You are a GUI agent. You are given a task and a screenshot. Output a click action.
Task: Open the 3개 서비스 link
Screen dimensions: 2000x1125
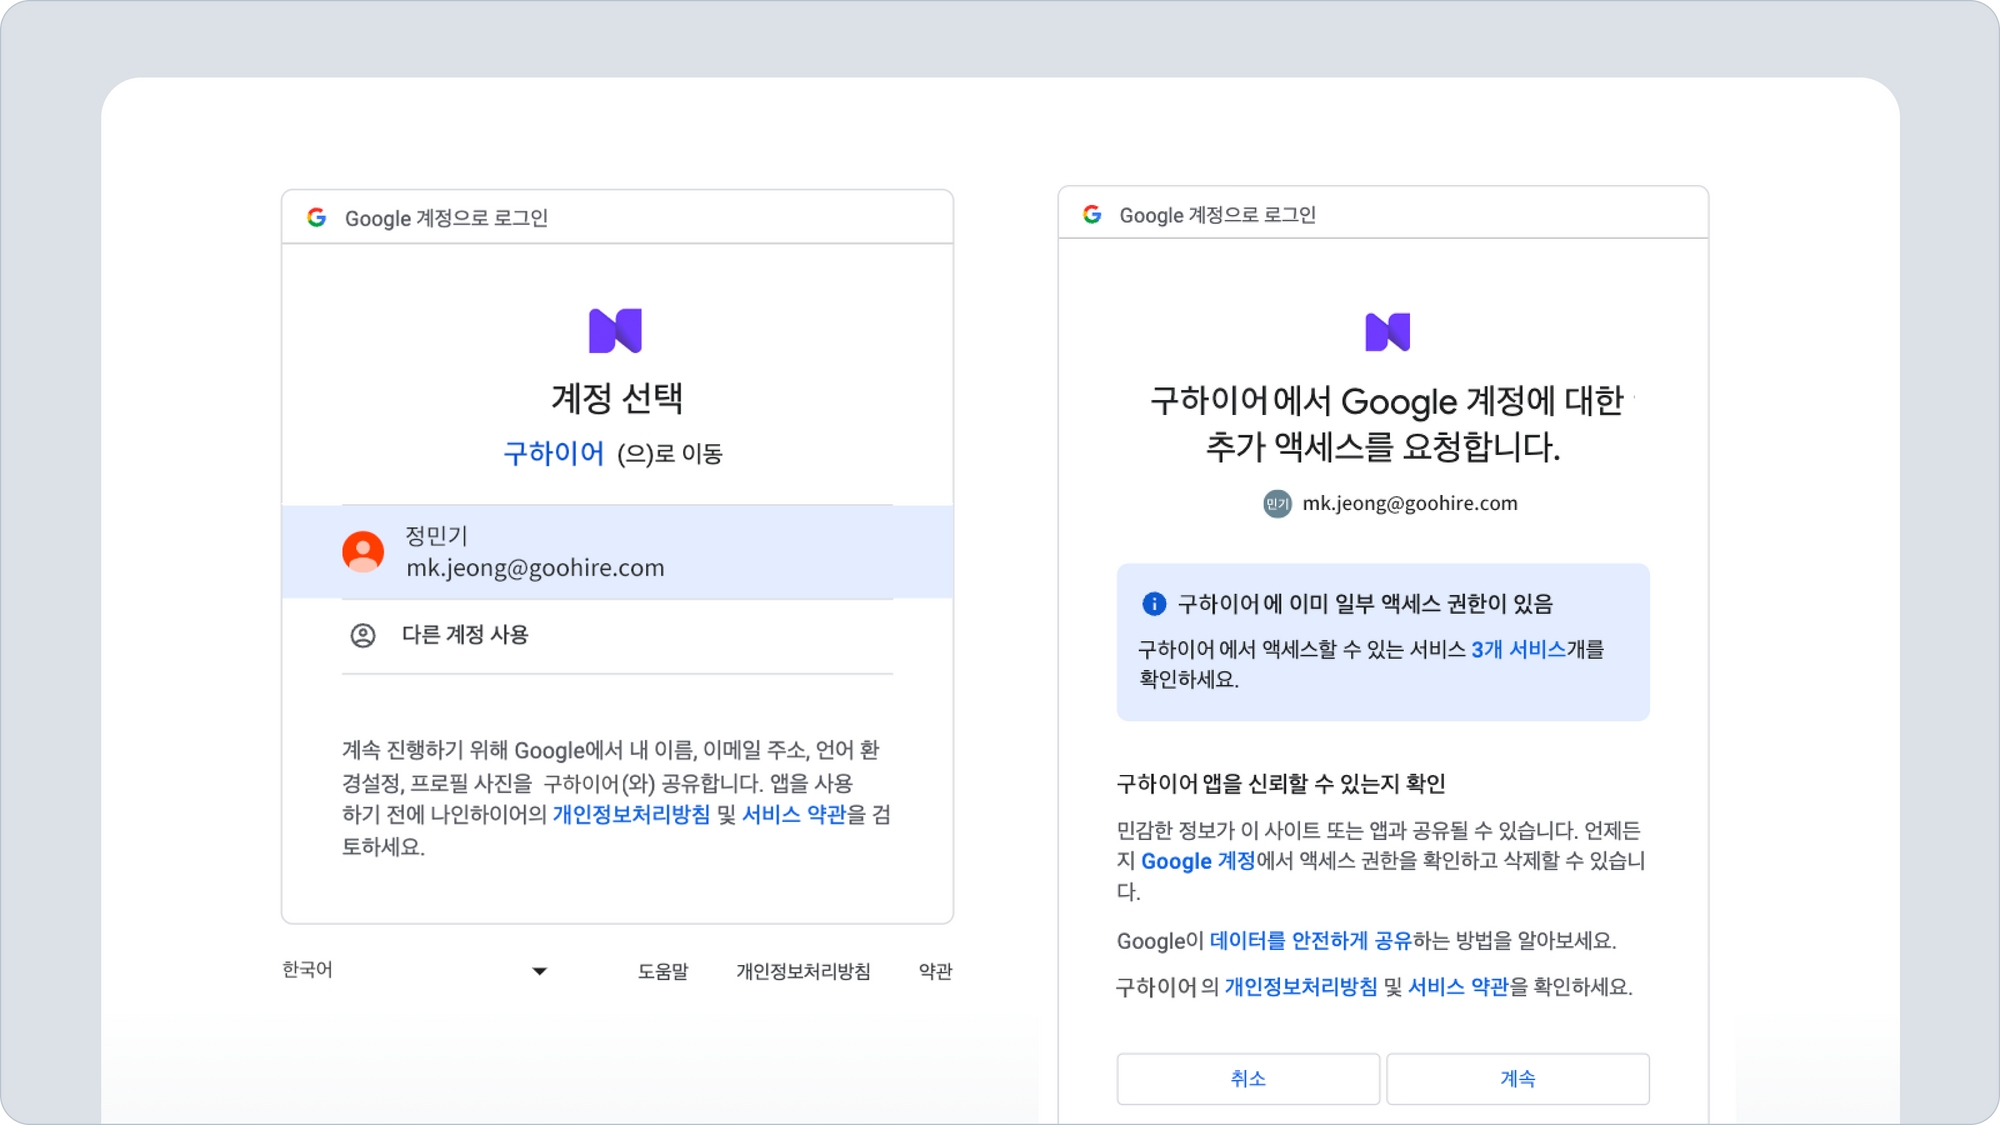(1518, 649)
